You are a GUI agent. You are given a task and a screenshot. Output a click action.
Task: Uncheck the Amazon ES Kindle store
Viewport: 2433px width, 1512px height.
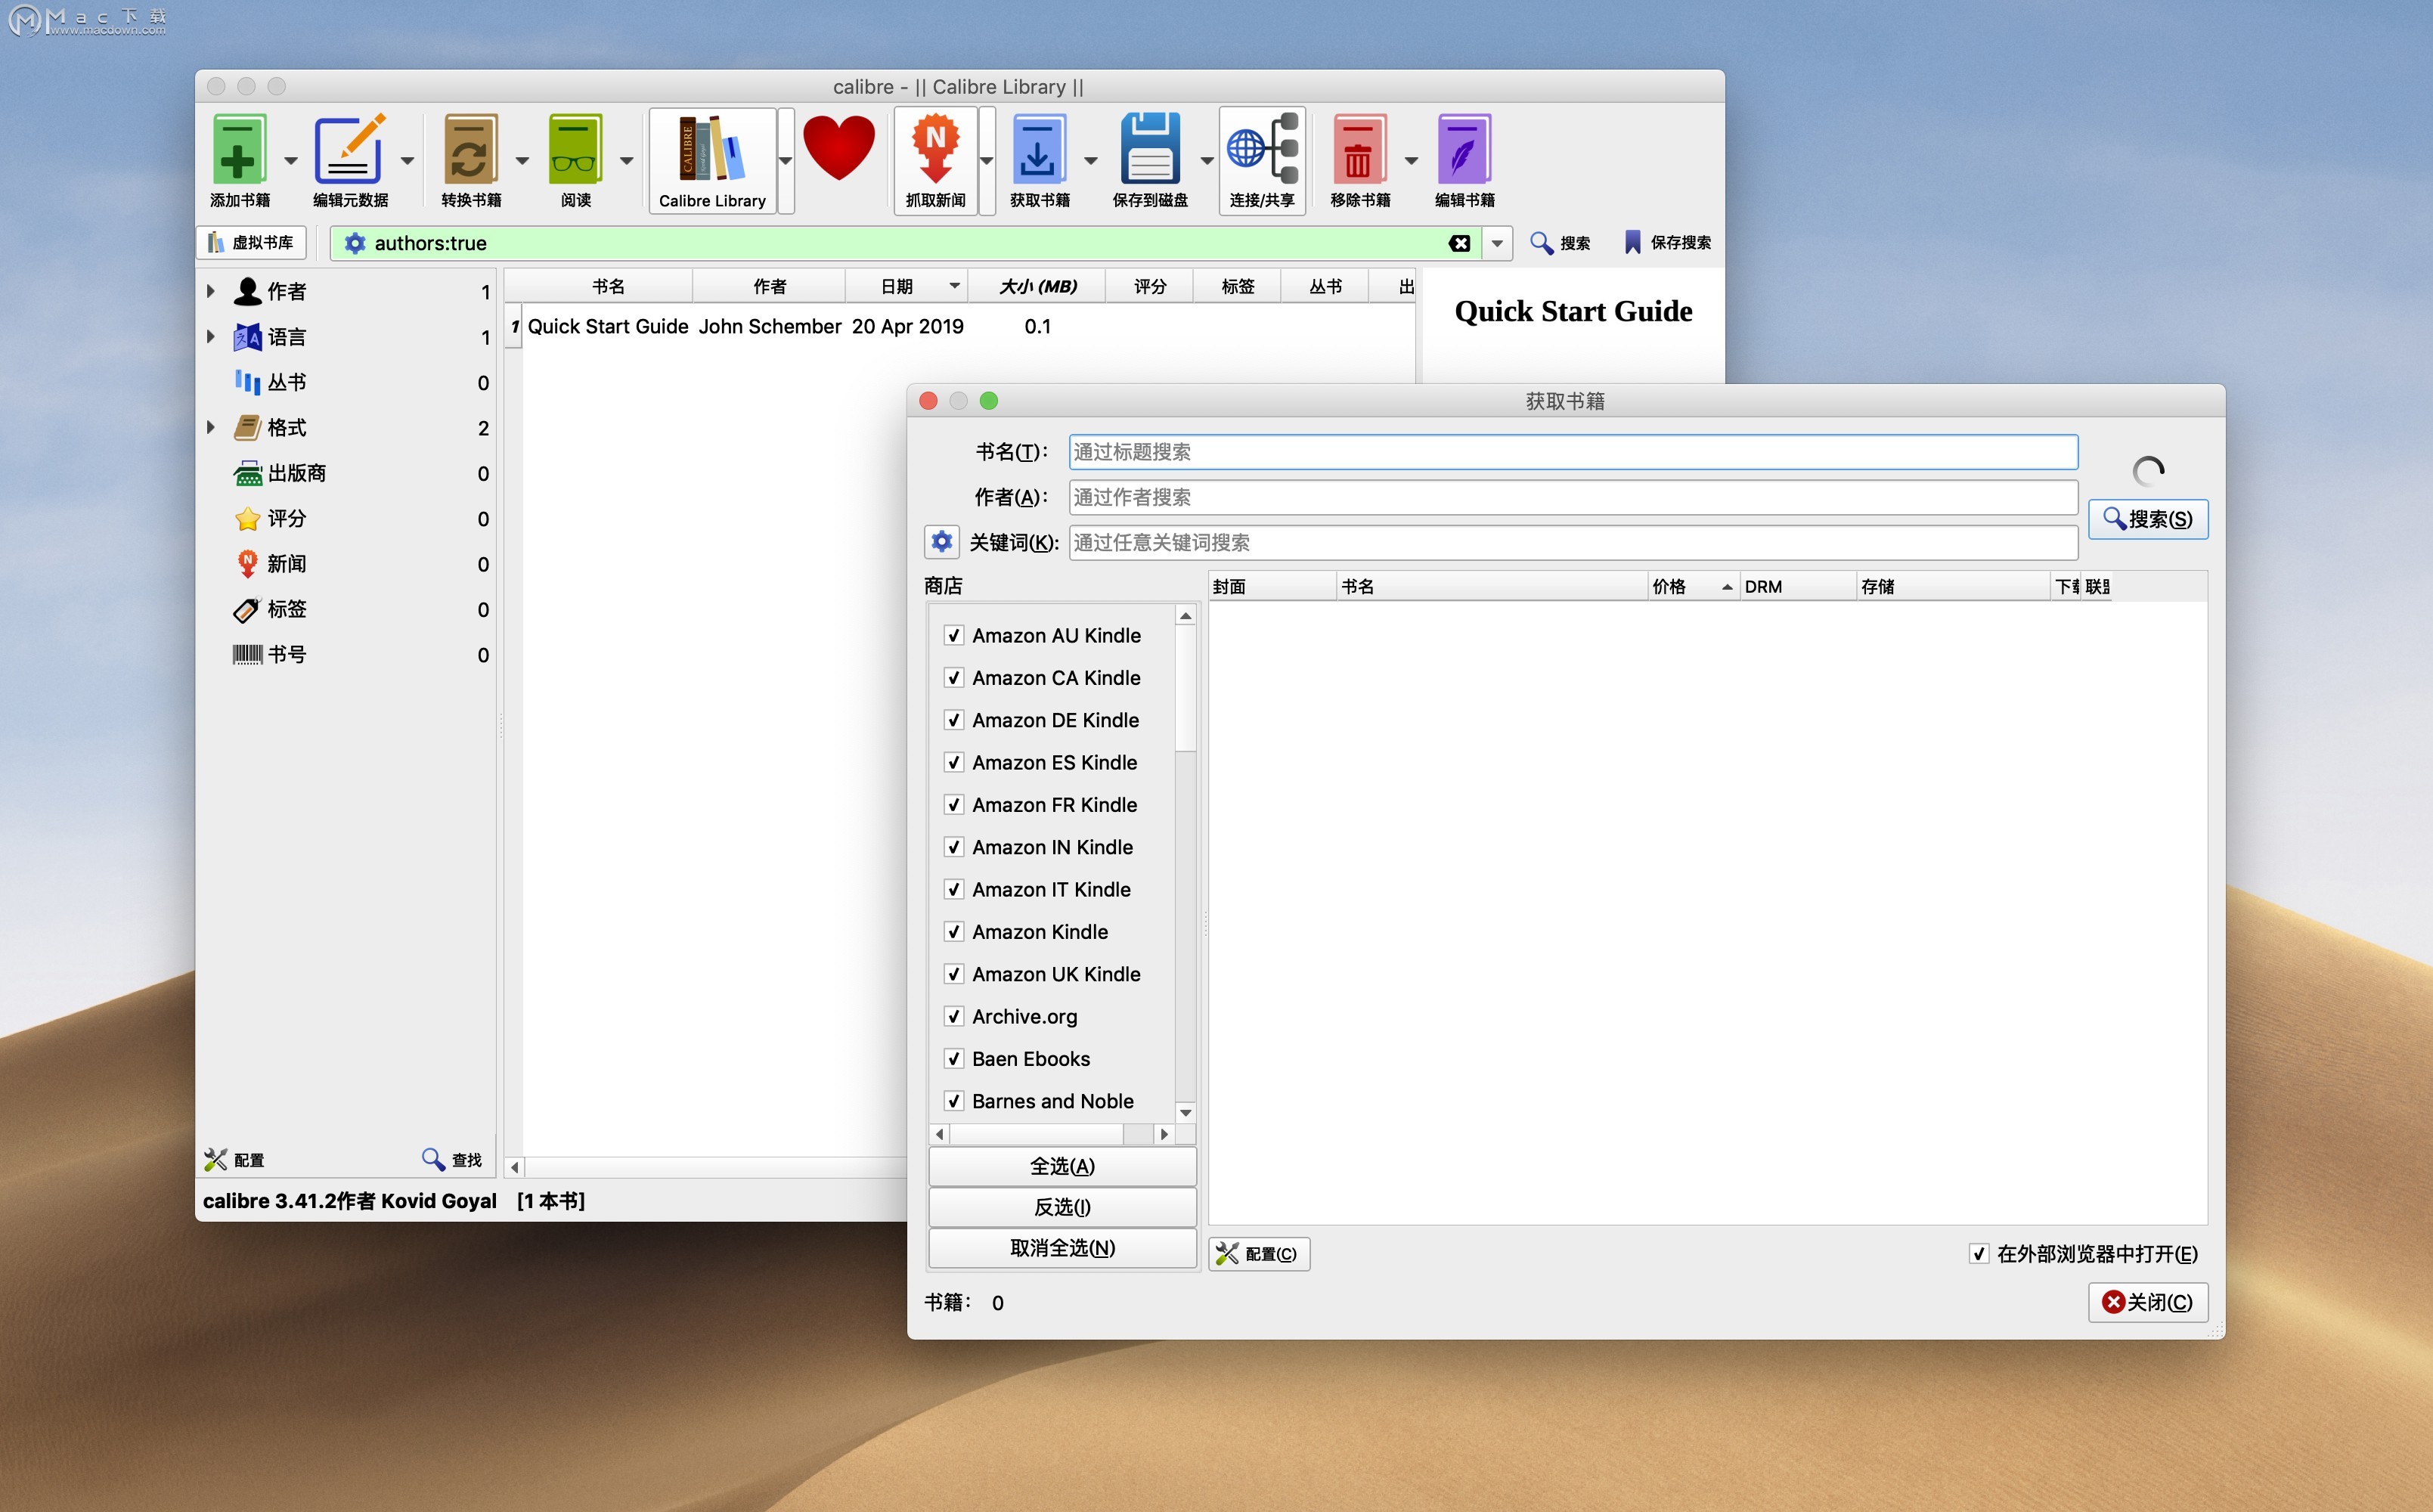pyautogui.click(x=953, y=762)
